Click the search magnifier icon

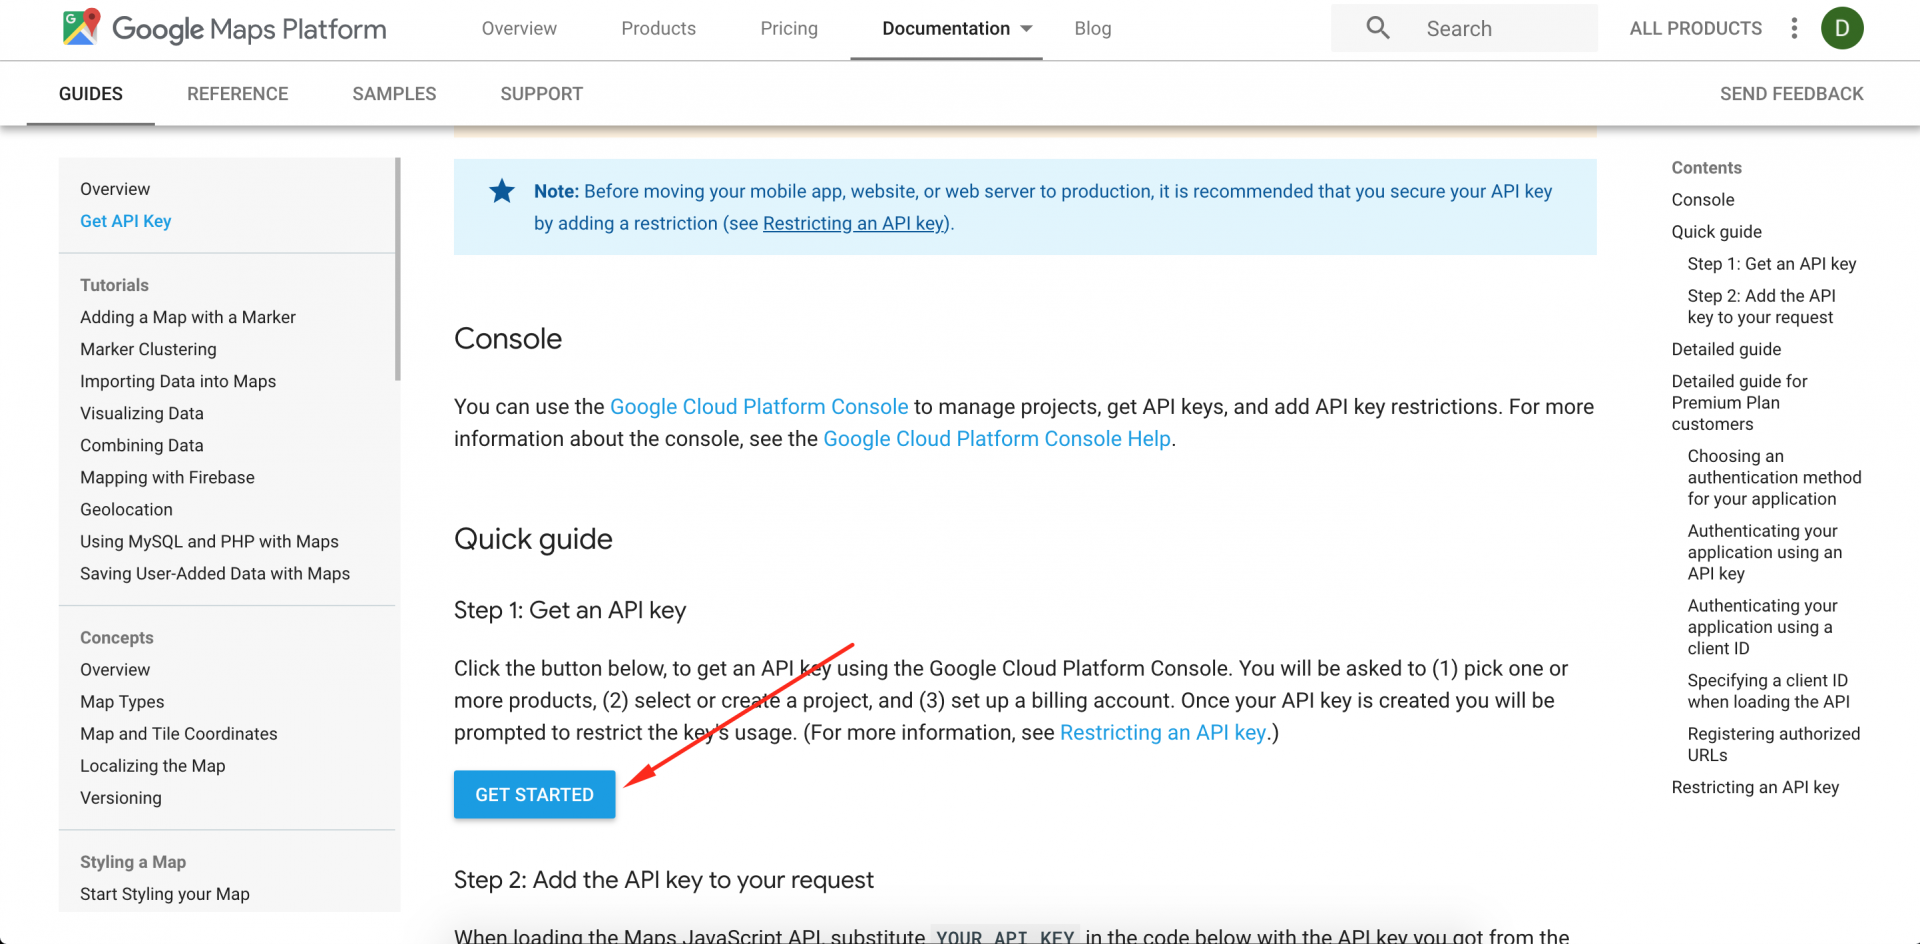click(x=1378, y=28)
